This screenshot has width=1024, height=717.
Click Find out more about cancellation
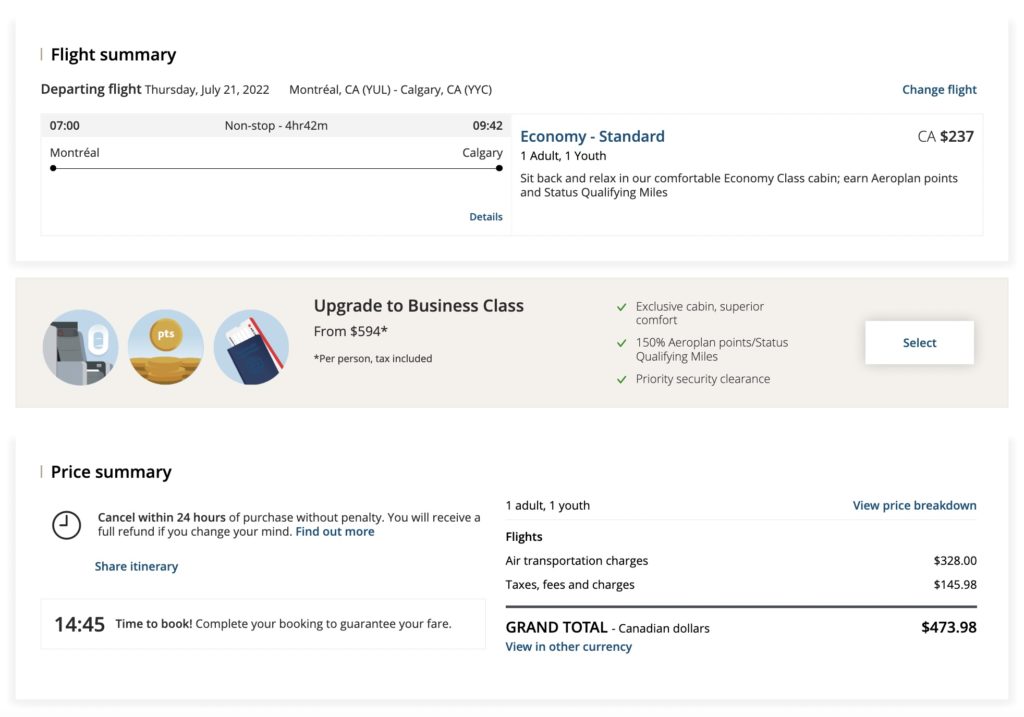[335, 532]
